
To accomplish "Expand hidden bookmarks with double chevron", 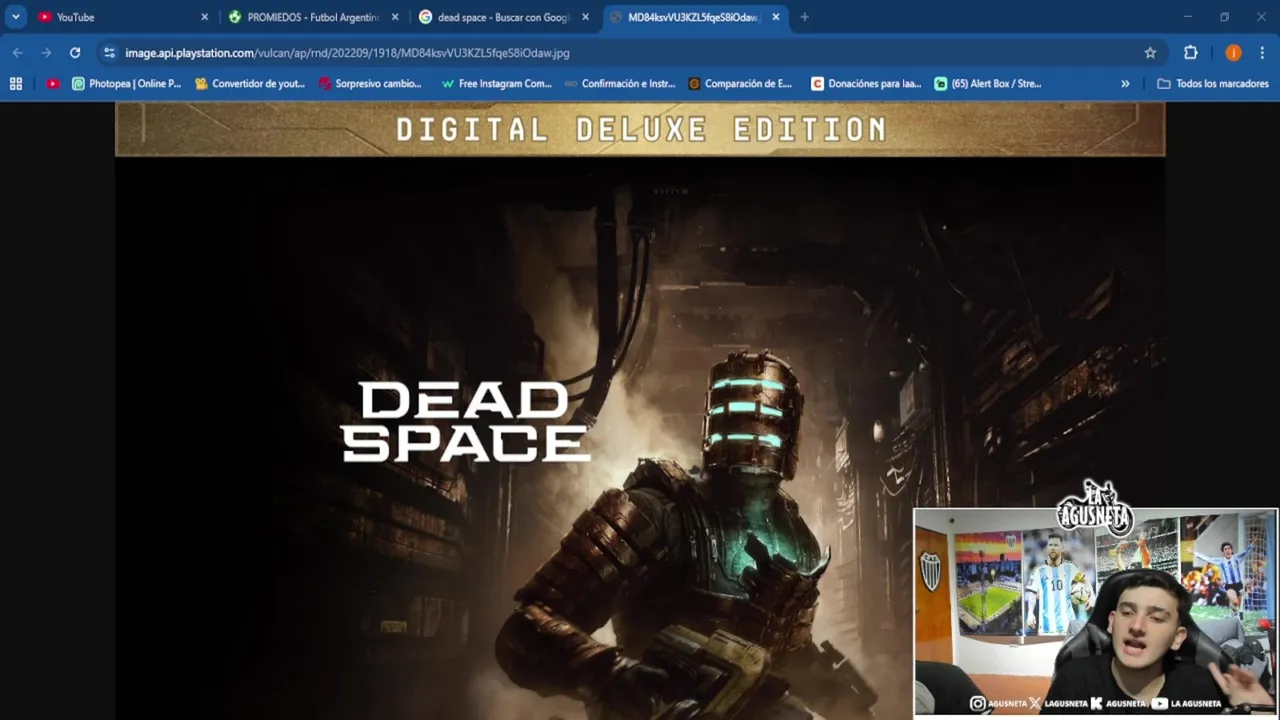I will pyautogui.click(x=1125, y=84).
